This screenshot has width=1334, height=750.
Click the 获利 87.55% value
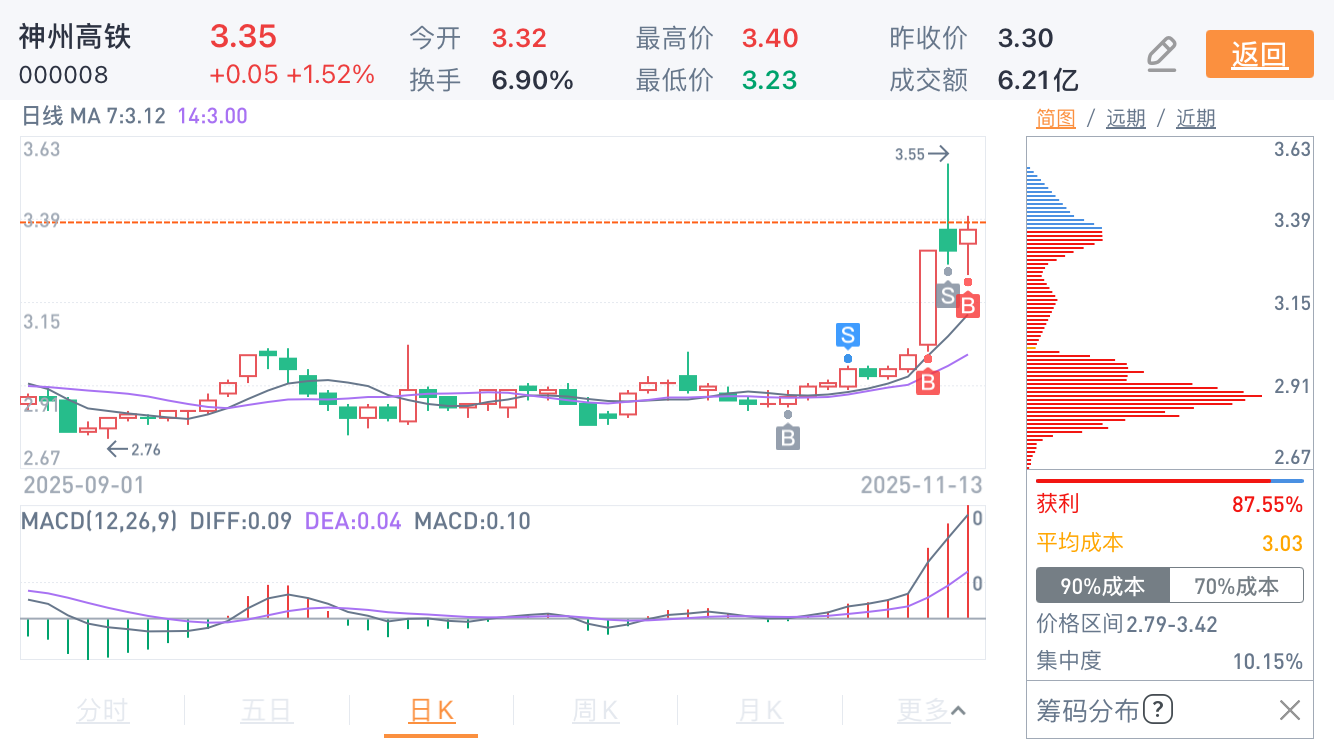[x=1267, y=504]
